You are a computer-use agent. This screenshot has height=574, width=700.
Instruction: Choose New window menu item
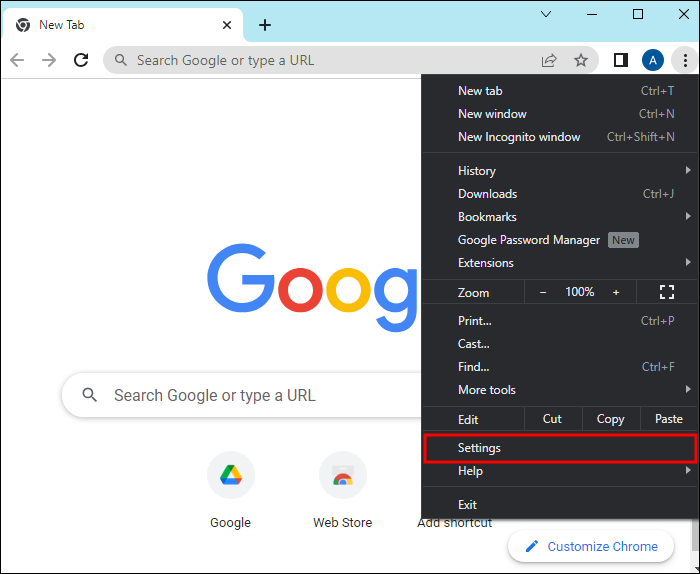pos(560,114)
